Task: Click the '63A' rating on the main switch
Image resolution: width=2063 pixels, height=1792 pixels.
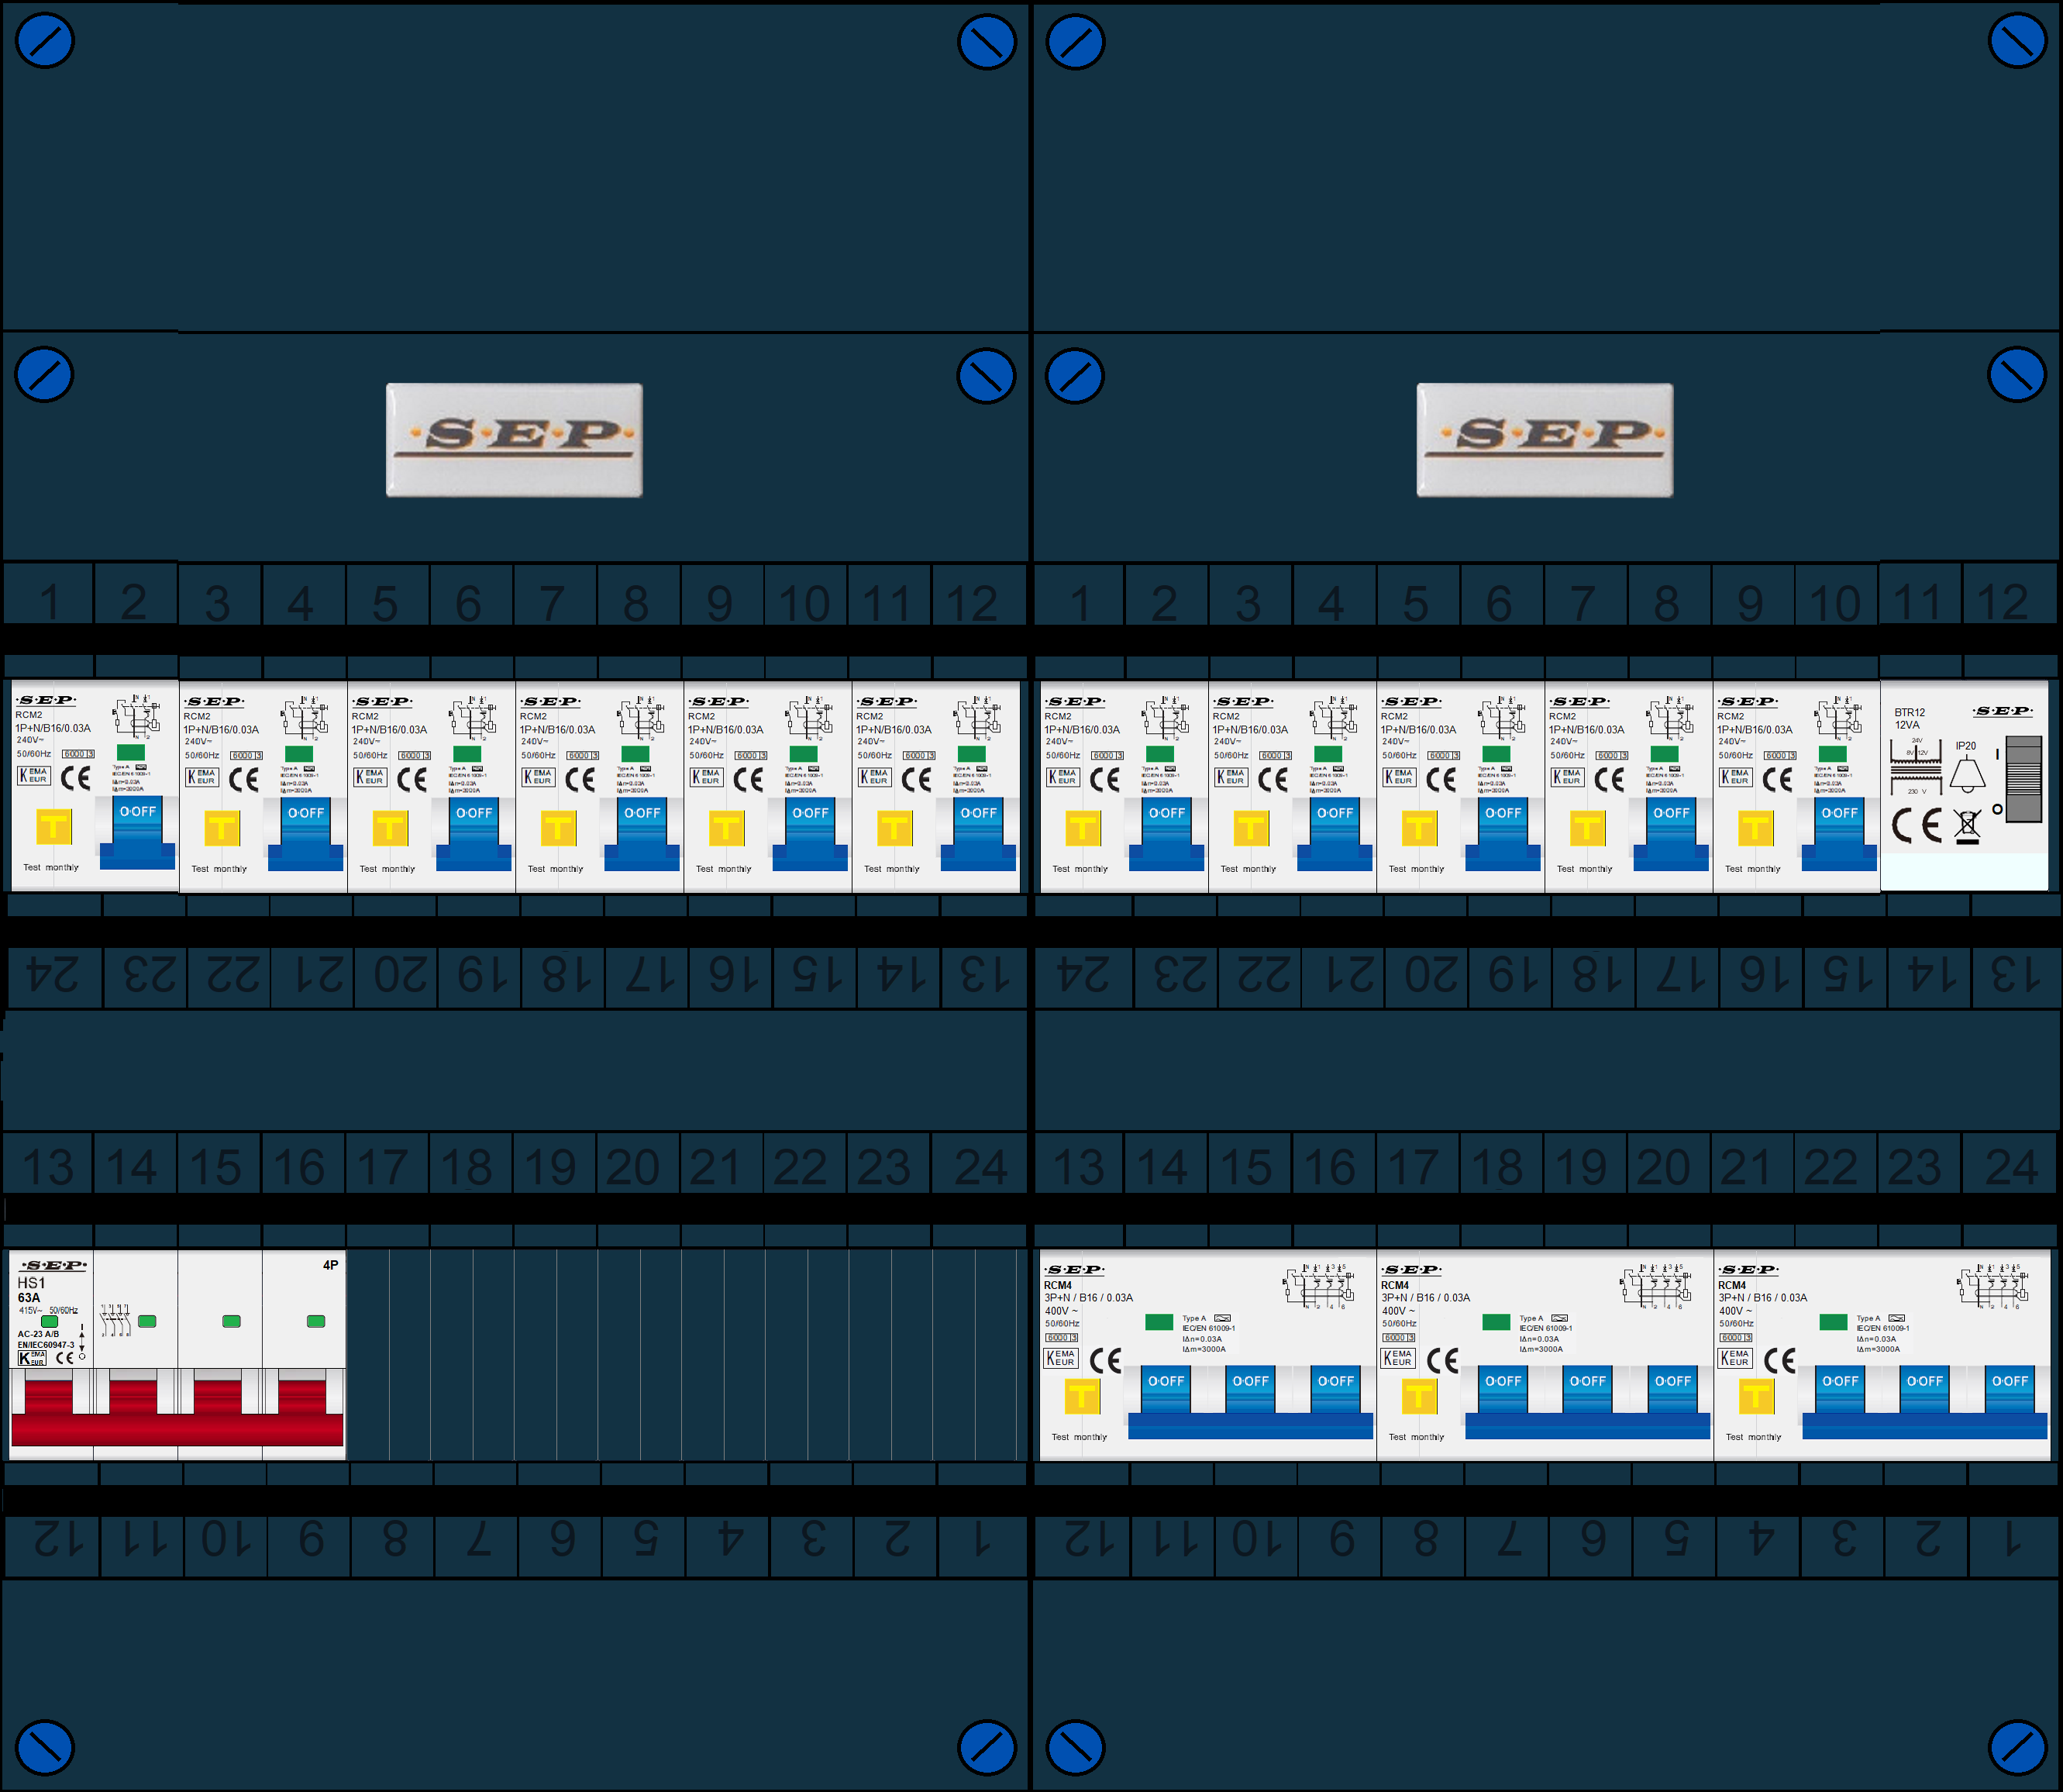Action: (x=29, y=1298)
